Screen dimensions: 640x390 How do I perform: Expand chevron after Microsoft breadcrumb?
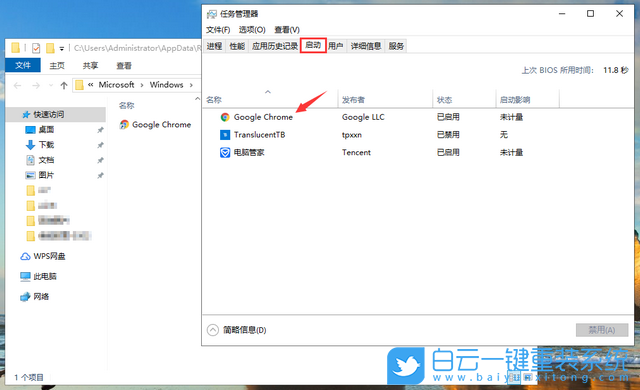click(142, 85)
